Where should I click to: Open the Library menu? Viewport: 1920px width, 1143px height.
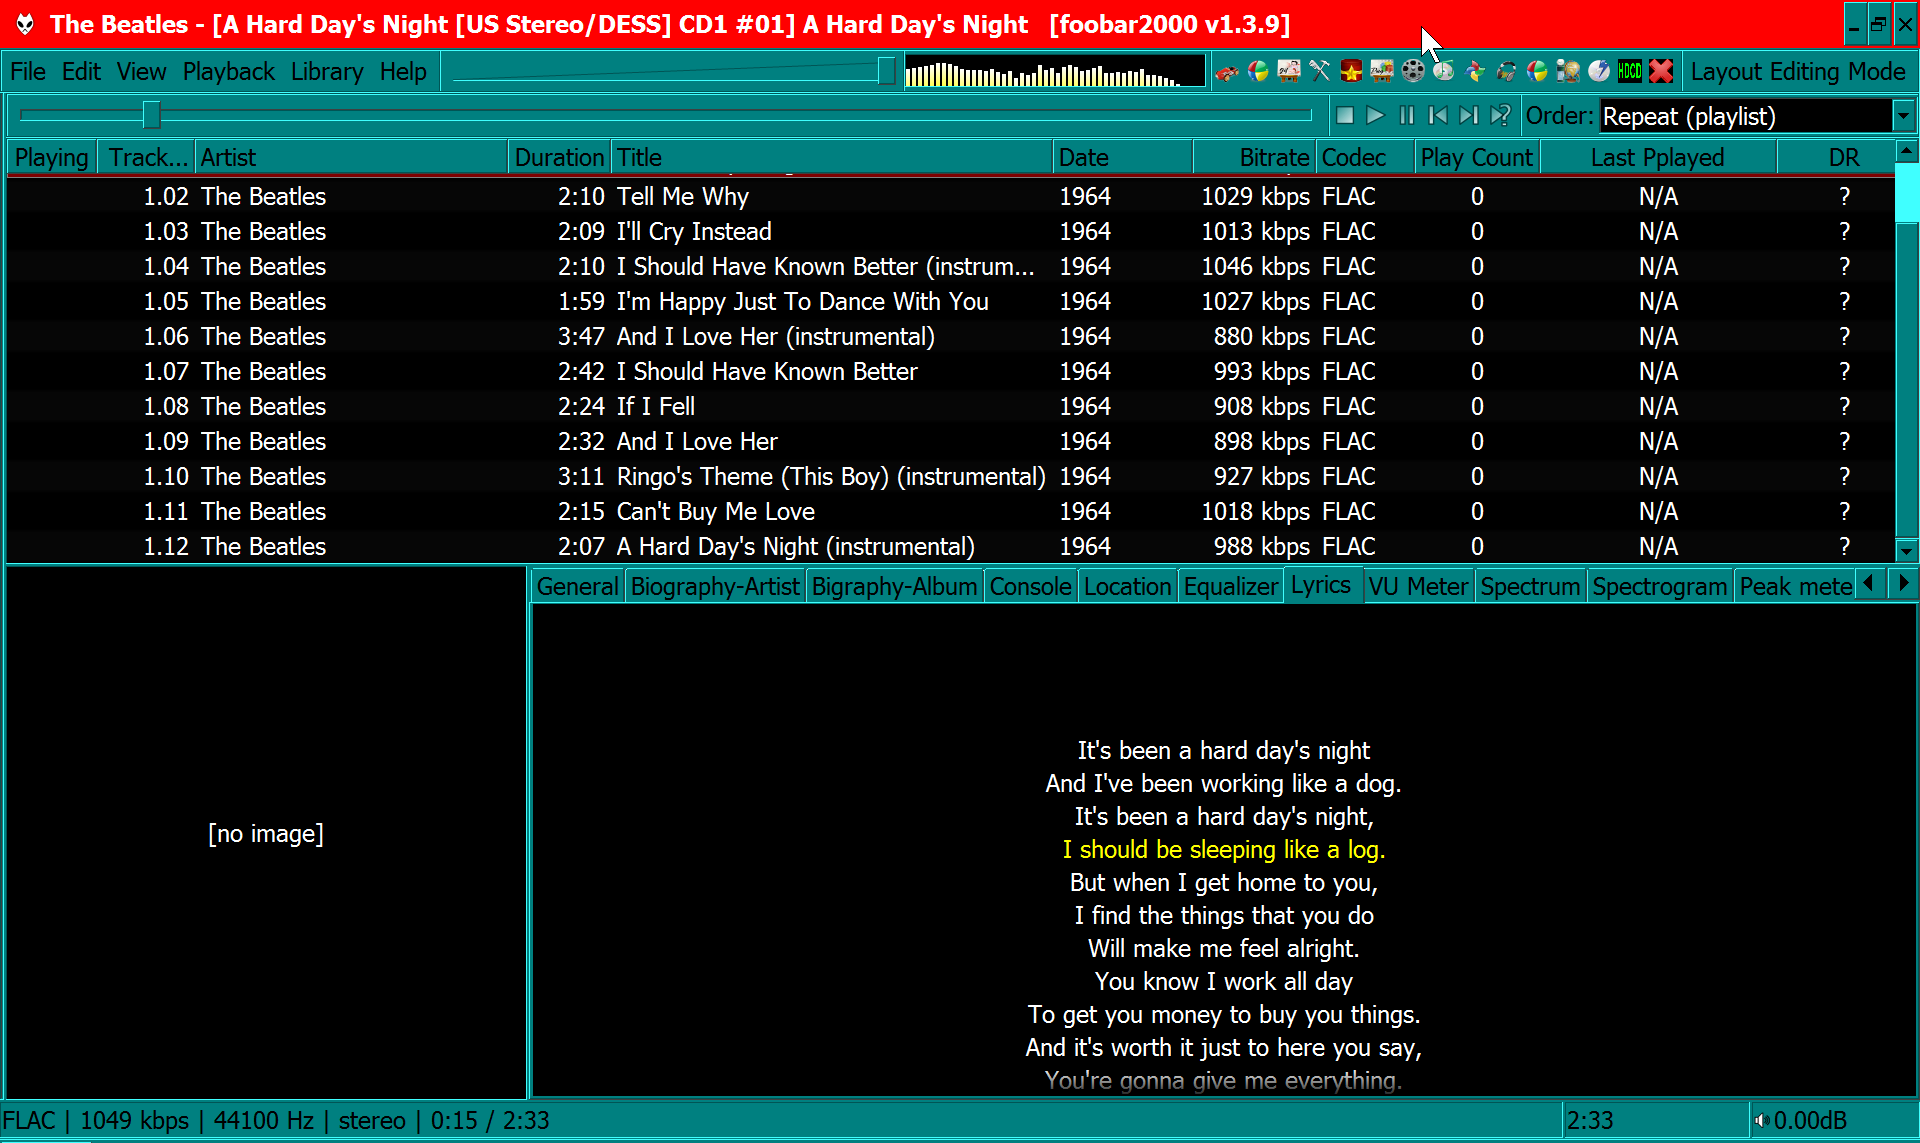tap(327, 72)
